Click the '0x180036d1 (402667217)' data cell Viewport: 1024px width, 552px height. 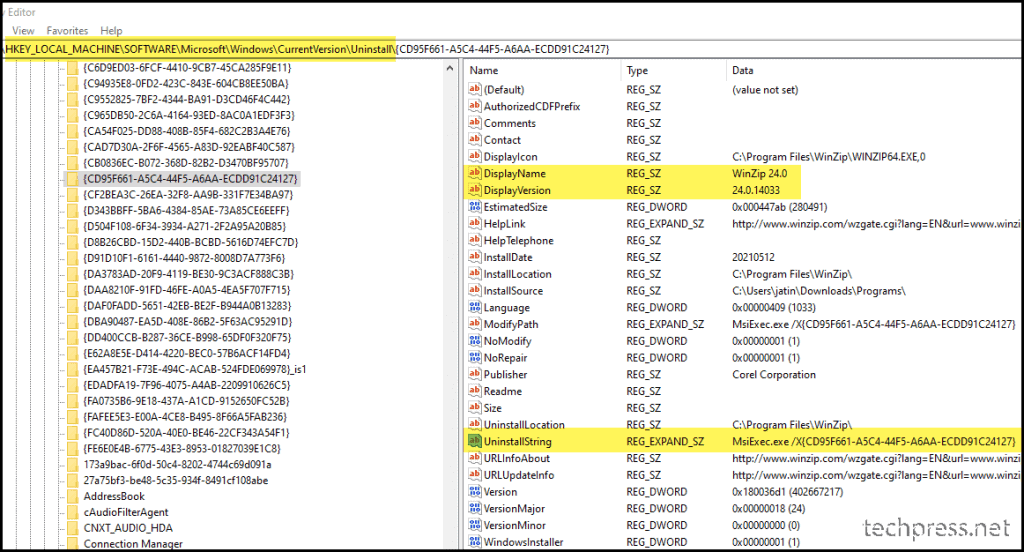[x=787, y=491]
